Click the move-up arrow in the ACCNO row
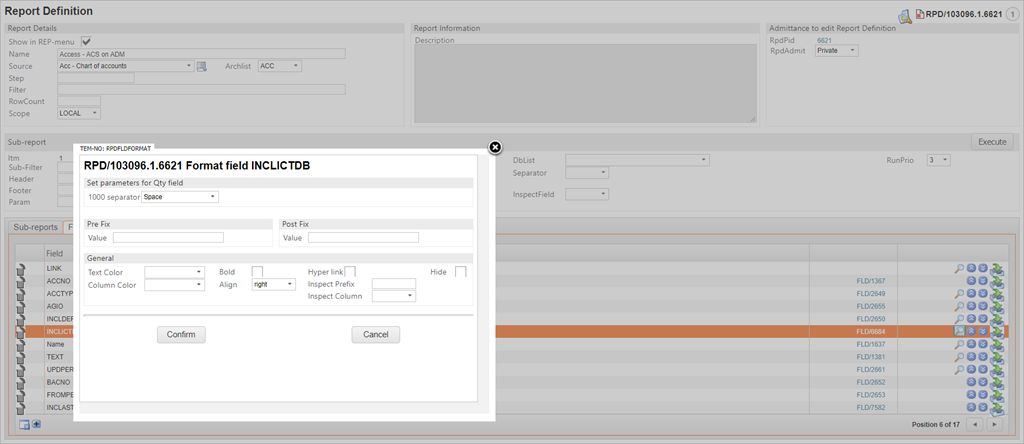This screenshot has width=1024, height=444. point(970,282)
